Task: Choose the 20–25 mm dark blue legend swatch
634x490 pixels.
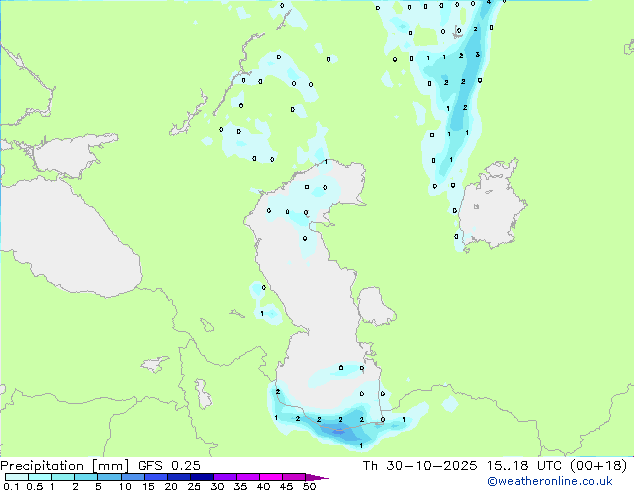Action: point(179,477)
